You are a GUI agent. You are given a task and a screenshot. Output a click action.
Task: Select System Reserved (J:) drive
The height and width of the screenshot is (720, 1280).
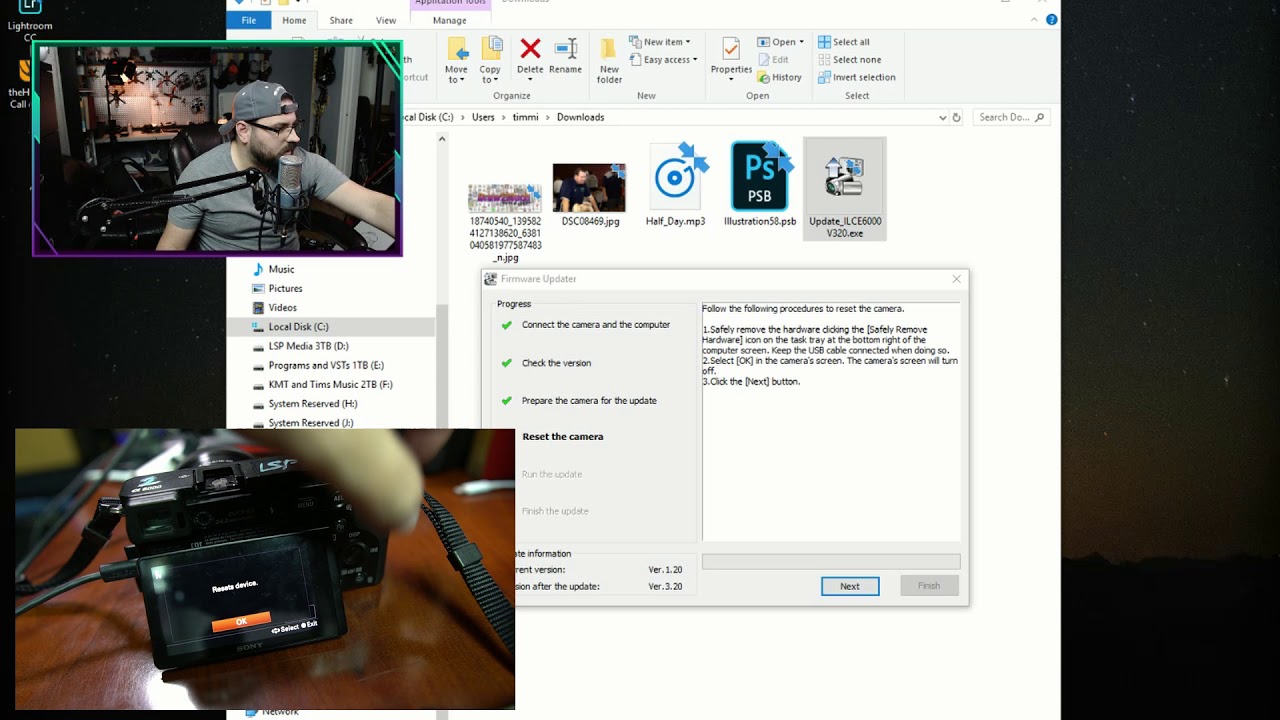pyautogui.click(x=310, y=422)
